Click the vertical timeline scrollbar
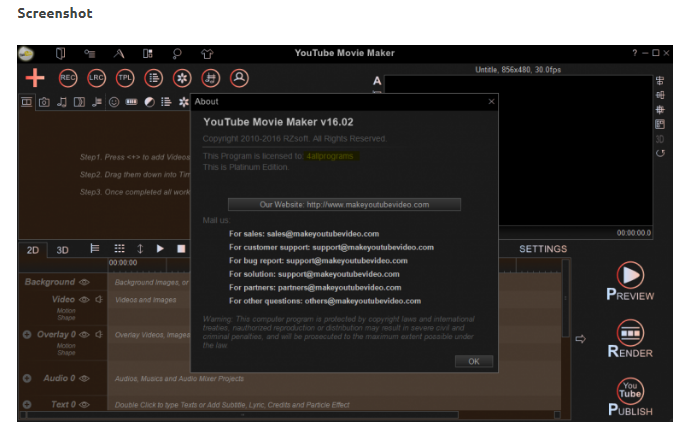This screenshot has width=683, height=440. point(565,299)
